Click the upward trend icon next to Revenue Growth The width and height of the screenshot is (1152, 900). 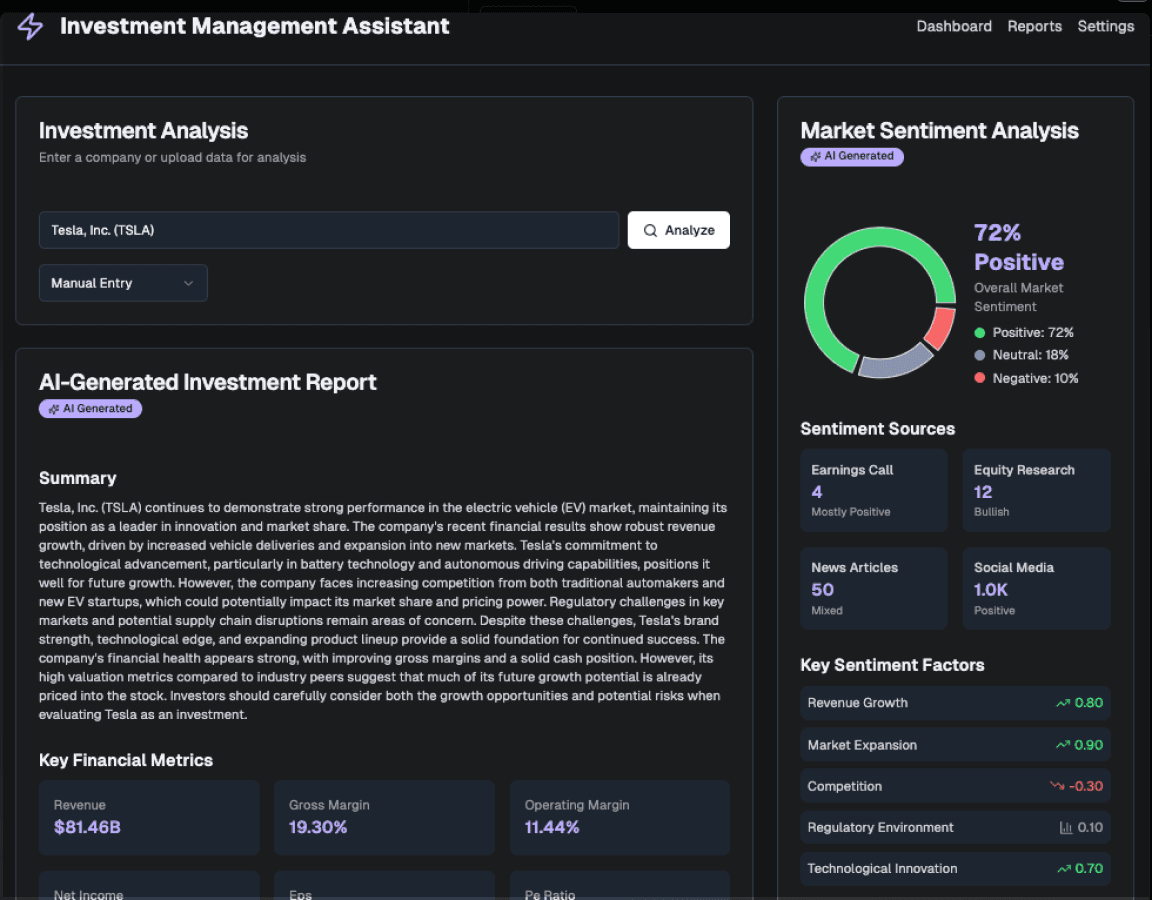point(1062,703)
